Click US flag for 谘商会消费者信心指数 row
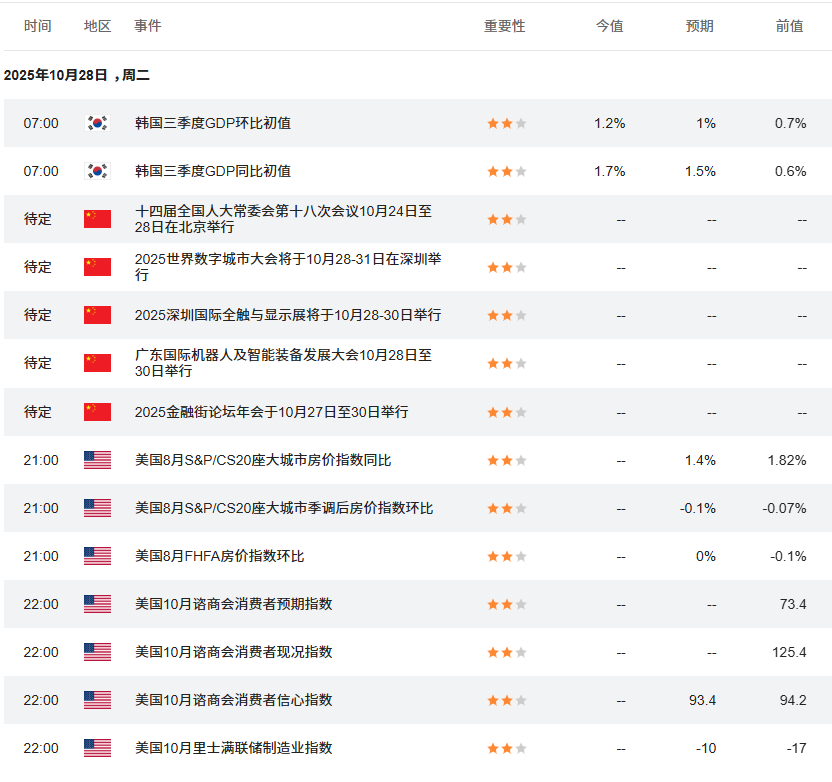832x782 pixels. (x=97, y=700)
